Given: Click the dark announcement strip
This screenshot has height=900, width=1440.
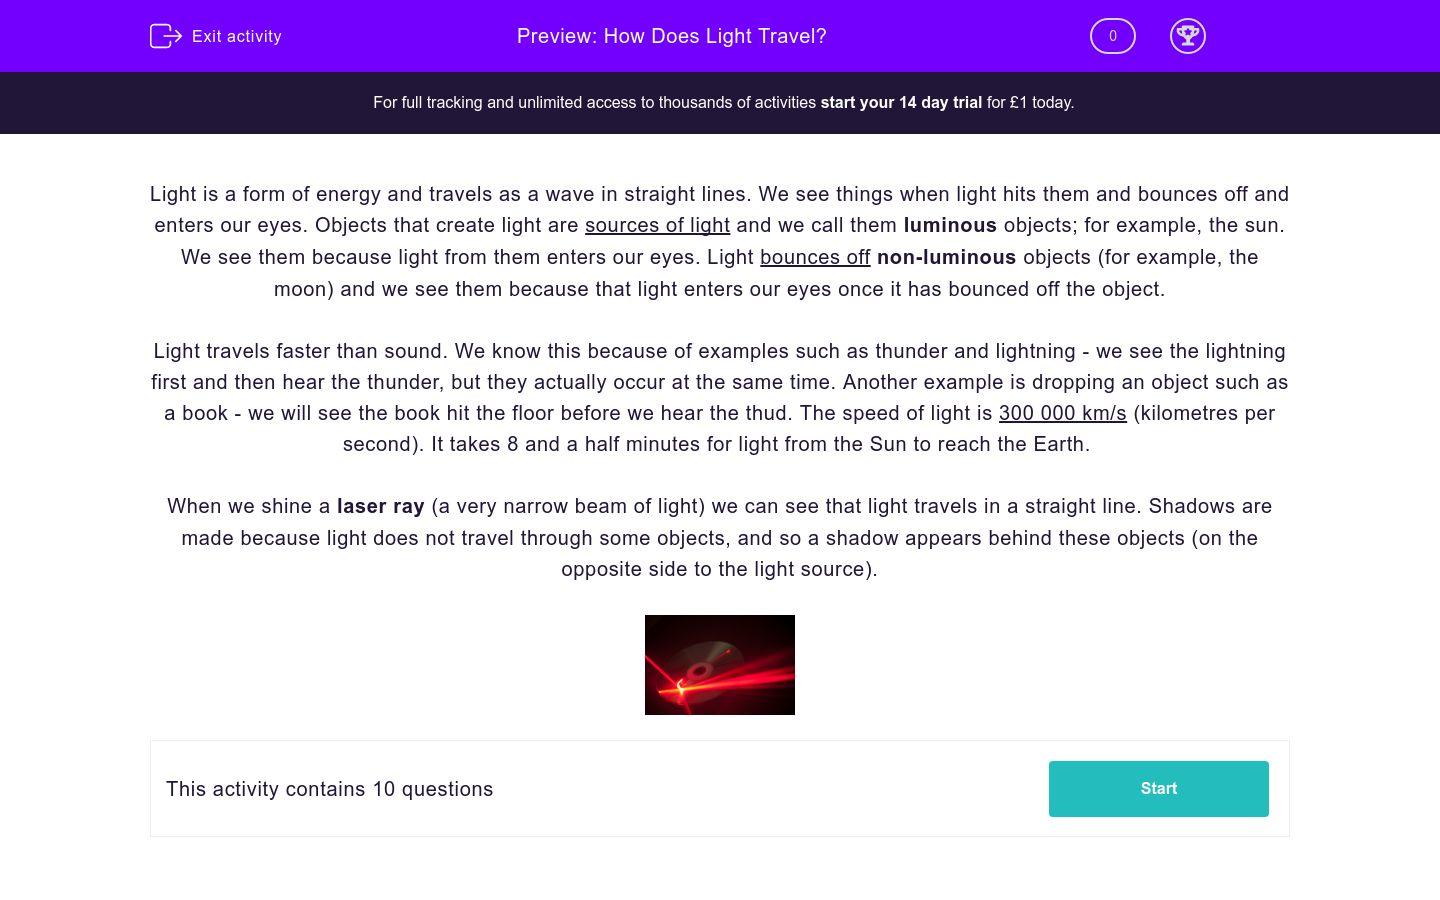Looking at the screenshot, I should pos(720,102).
